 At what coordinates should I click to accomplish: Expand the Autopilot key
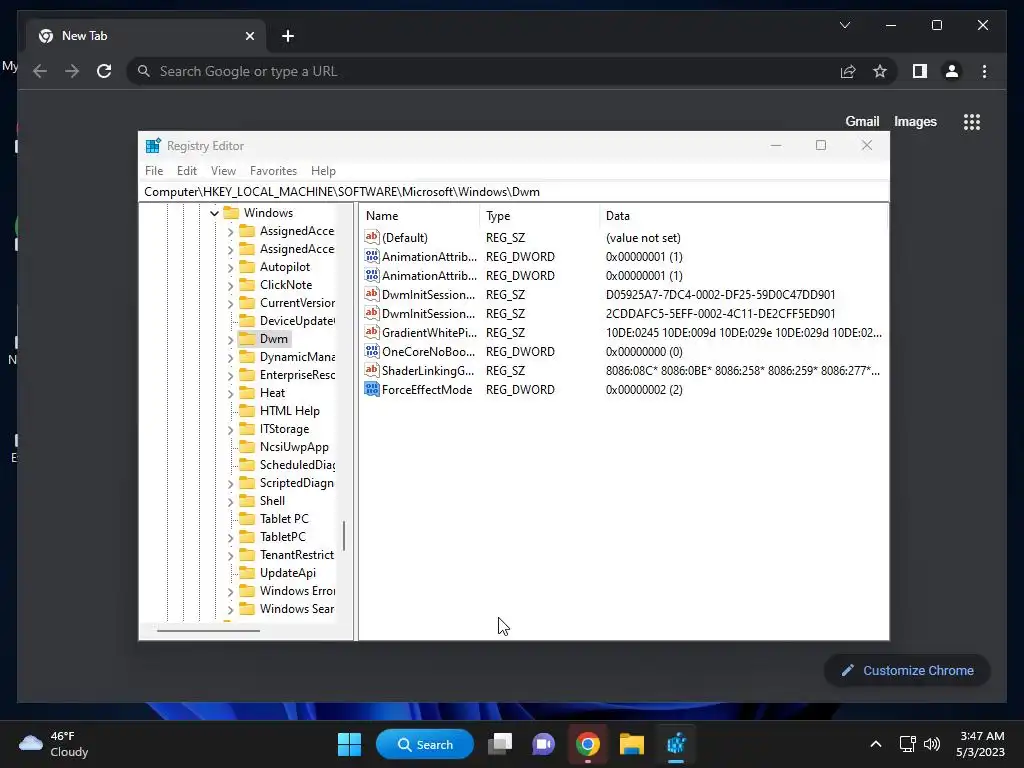230,267
